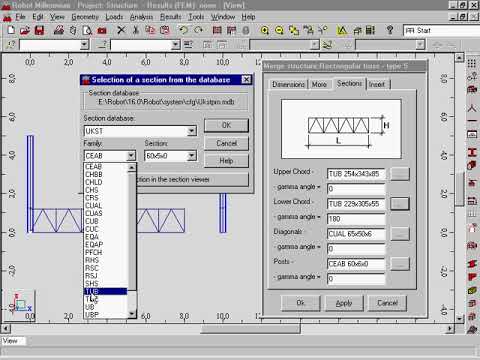This screenshot has height=360, width=480.
Task: Click the browse button next to Upper Chord
Action: click(400, 174)
